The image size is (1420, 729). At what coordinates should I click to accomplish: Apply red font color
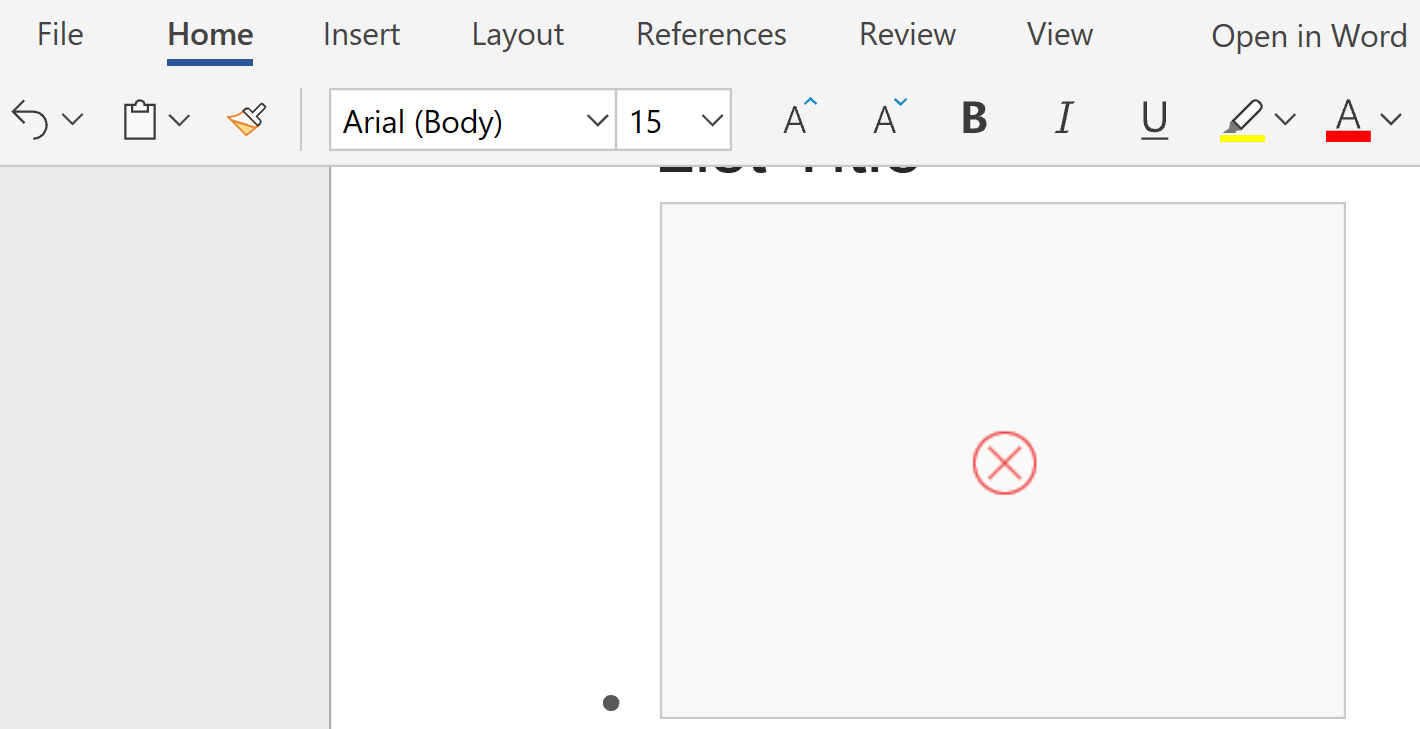tap(1348, 121)
